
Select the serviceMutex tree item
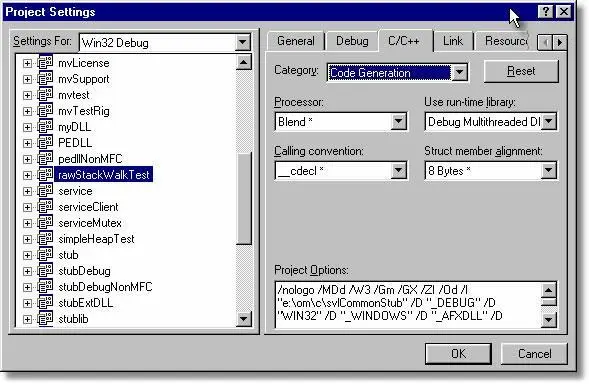point(90,223)
